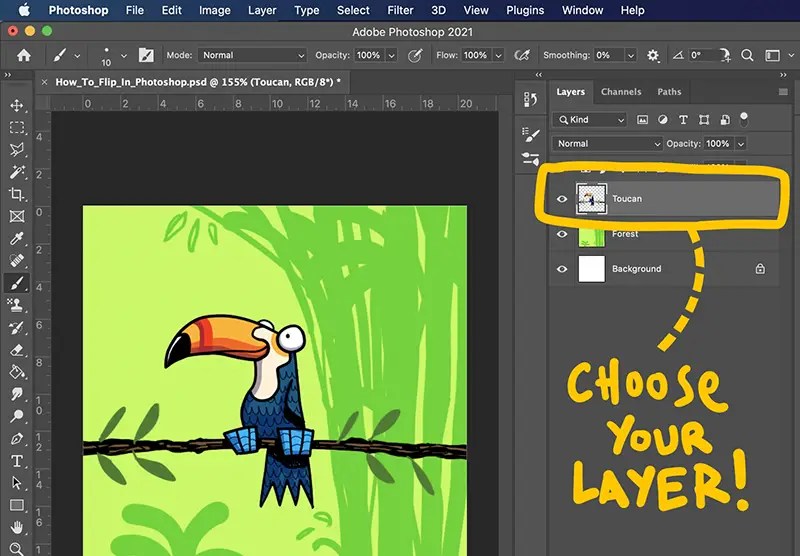Select the Move tool

pyautogui.click(x=17, y=106)
